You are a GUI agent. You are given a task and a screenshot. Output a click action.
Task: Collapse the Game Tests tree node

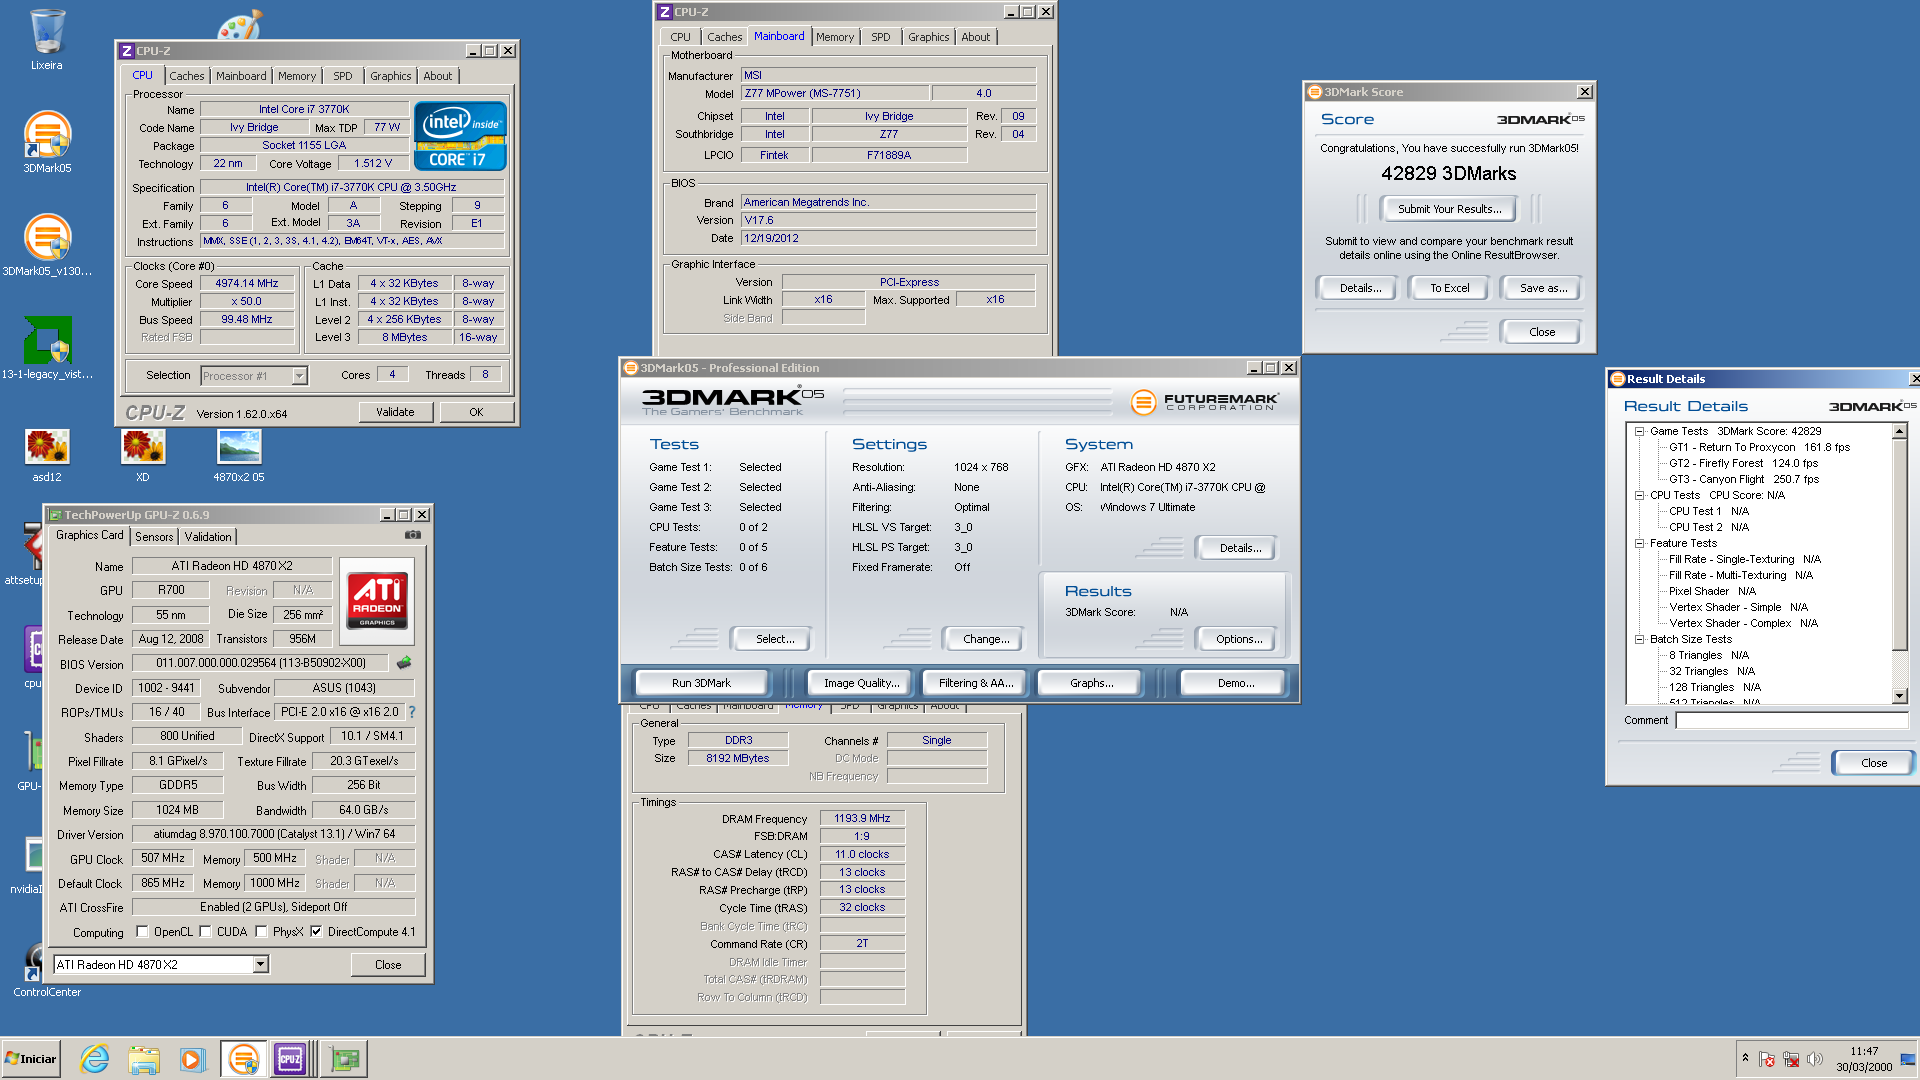point(1639,431)
